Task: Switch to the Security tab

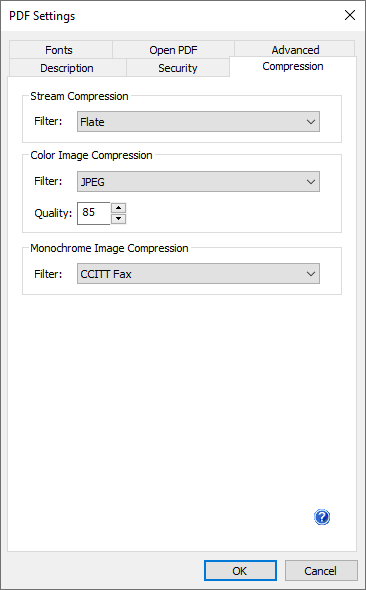Action: tap(178, 68)
